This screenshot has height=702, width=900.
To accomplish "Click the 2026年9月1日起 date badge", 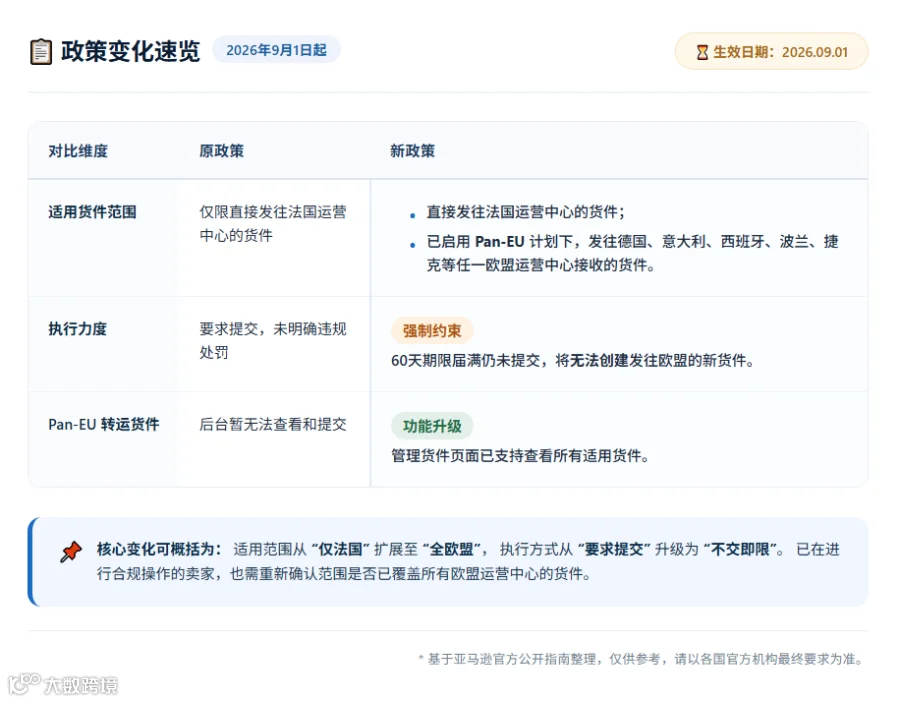I will click(277, 50).
